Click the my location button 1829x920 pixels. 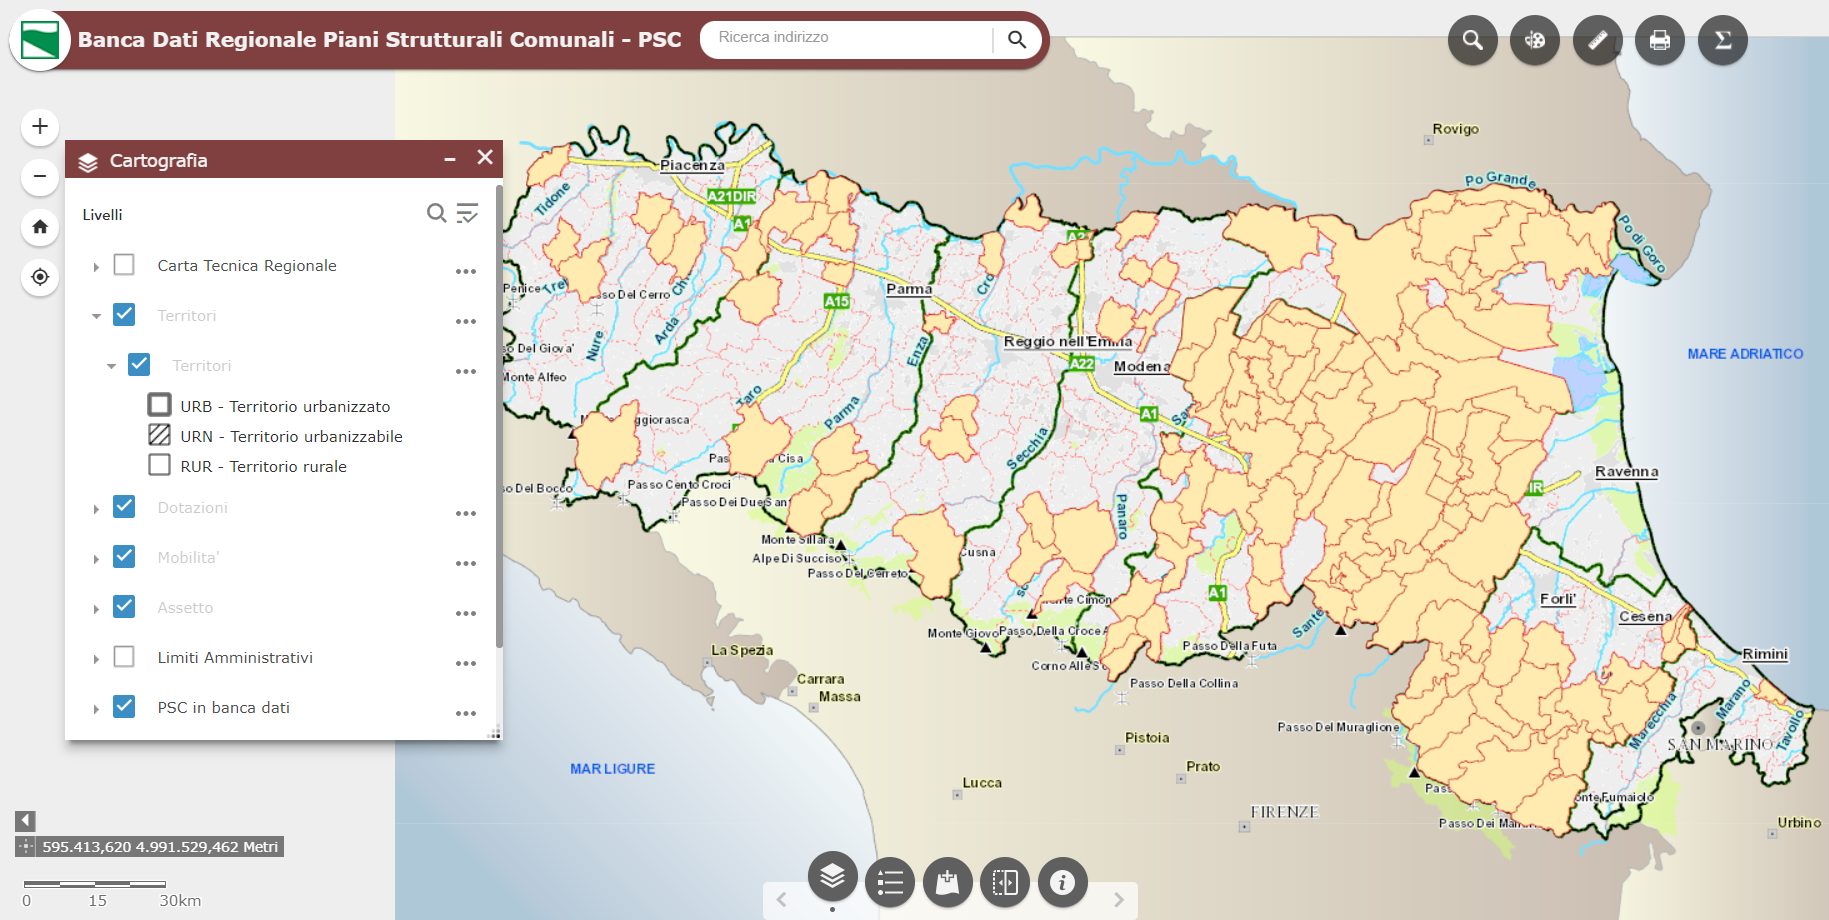tap(40, 277)
